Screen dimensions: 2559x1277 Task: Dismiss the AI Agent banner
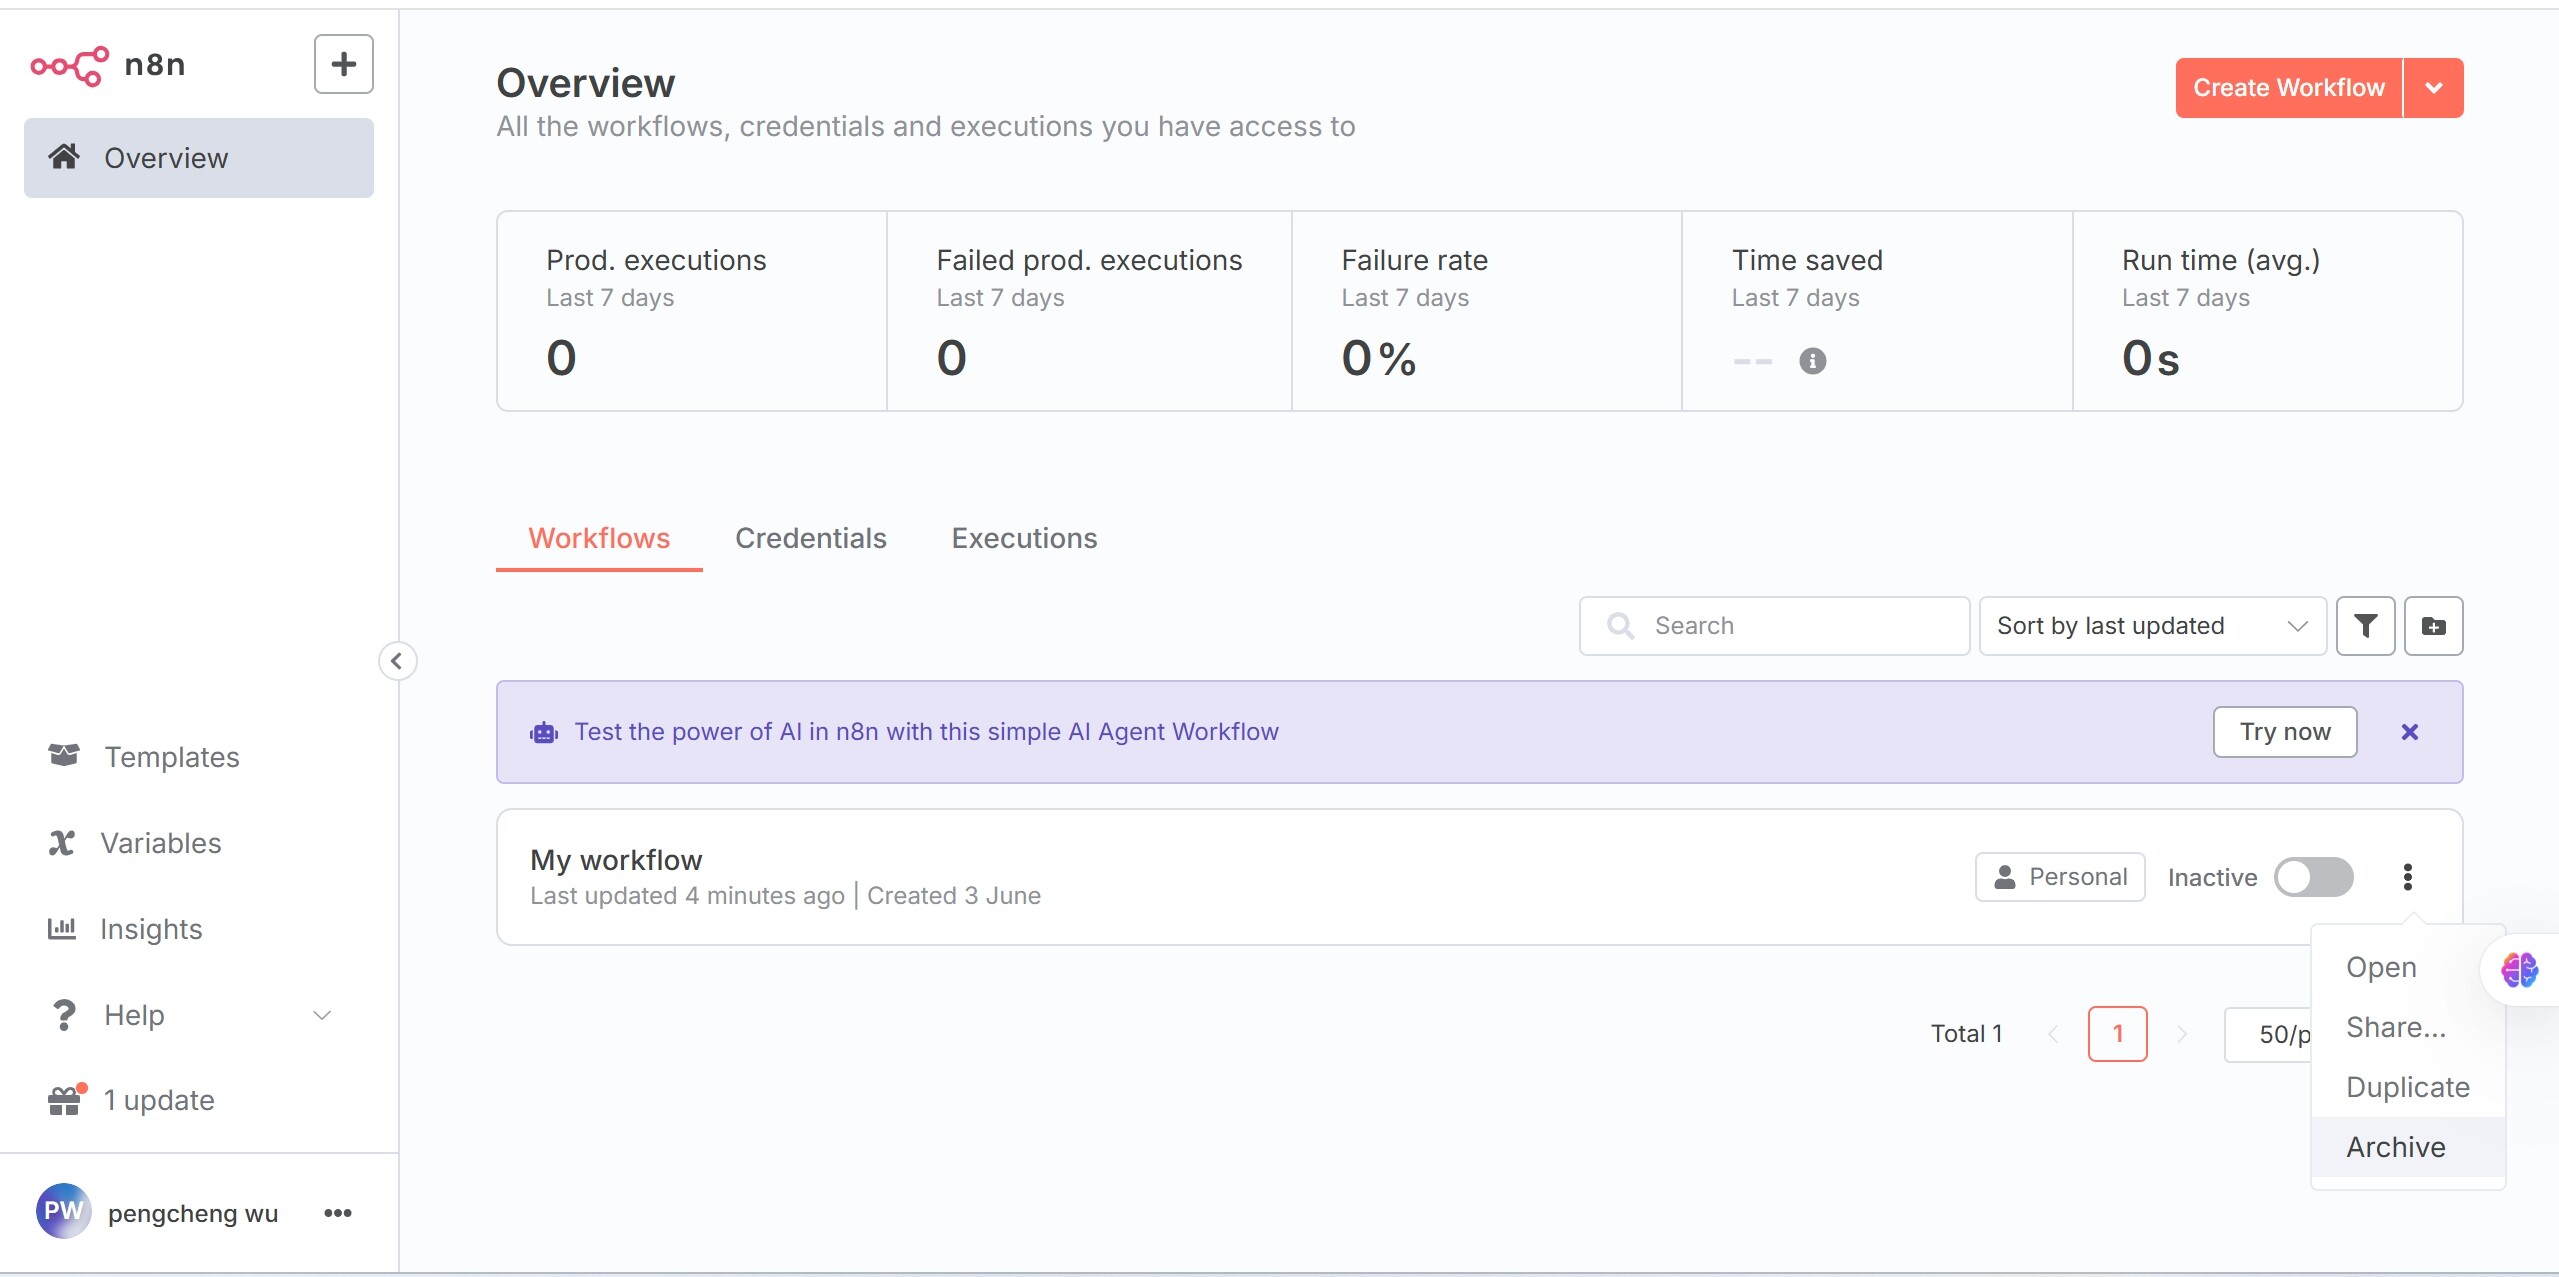[2410, 732]
